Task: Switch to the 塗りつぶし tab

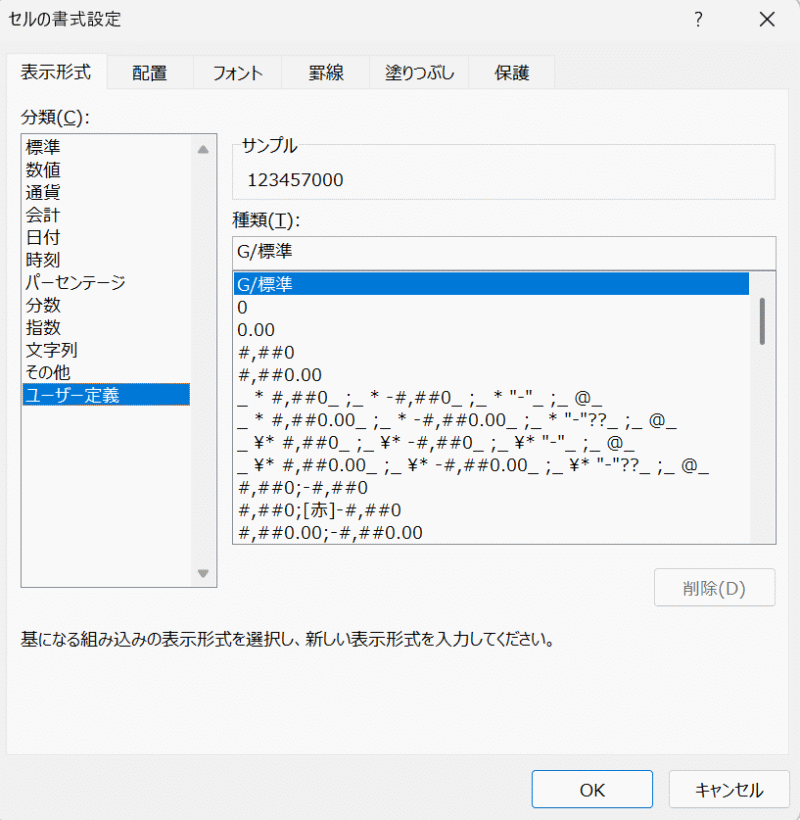Action: (419, 73)
